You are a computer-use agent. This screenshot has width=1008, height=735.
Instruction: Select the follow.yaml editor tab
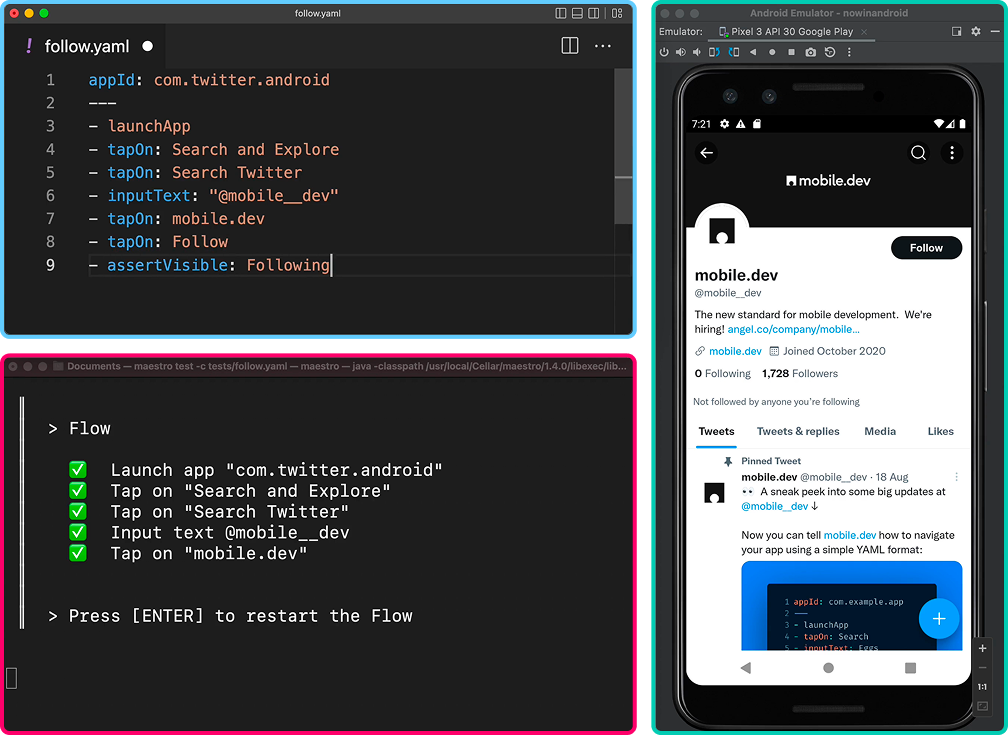[87, 46]
